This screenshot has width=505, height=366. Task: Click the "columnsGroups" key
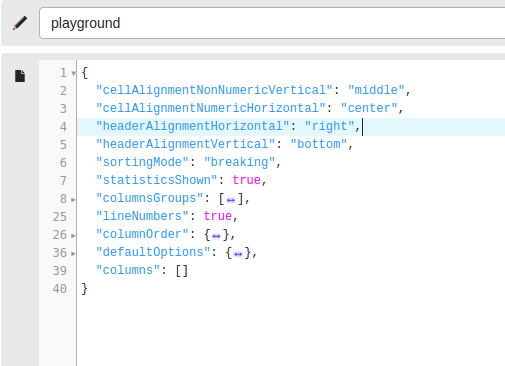[x=150, y=198]
